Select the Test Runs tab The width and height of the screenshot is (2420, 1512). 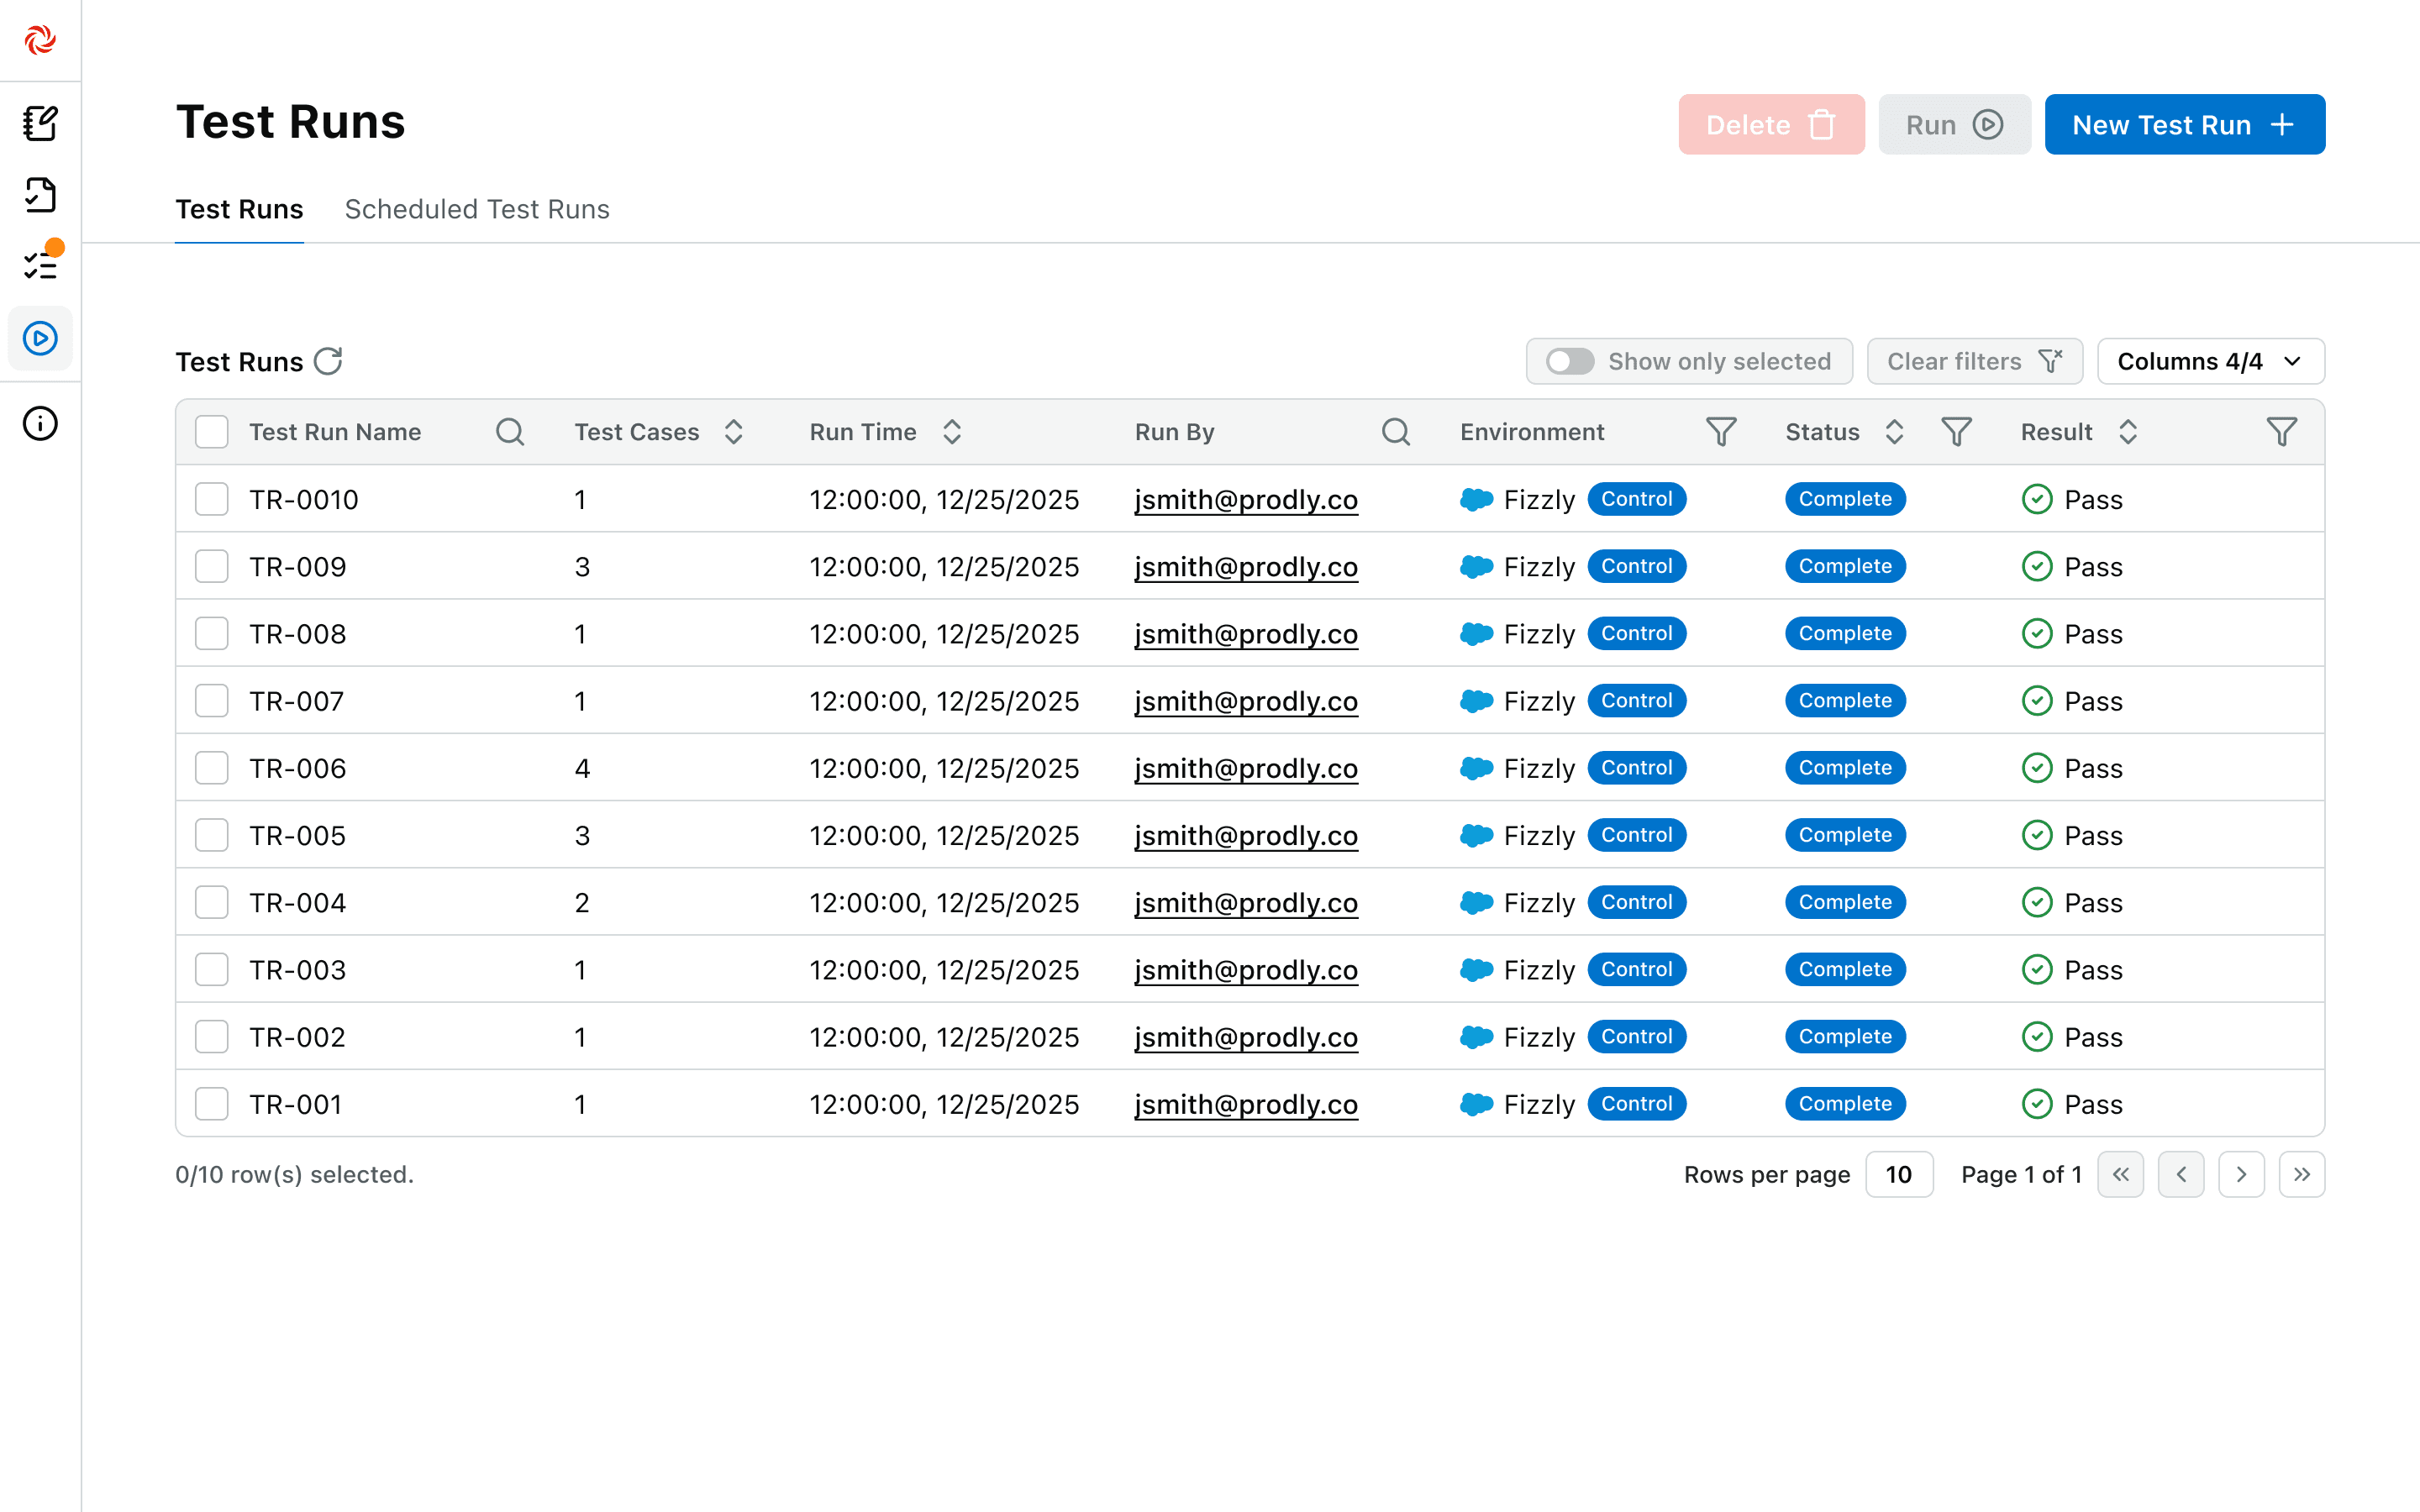coord(239,209)
